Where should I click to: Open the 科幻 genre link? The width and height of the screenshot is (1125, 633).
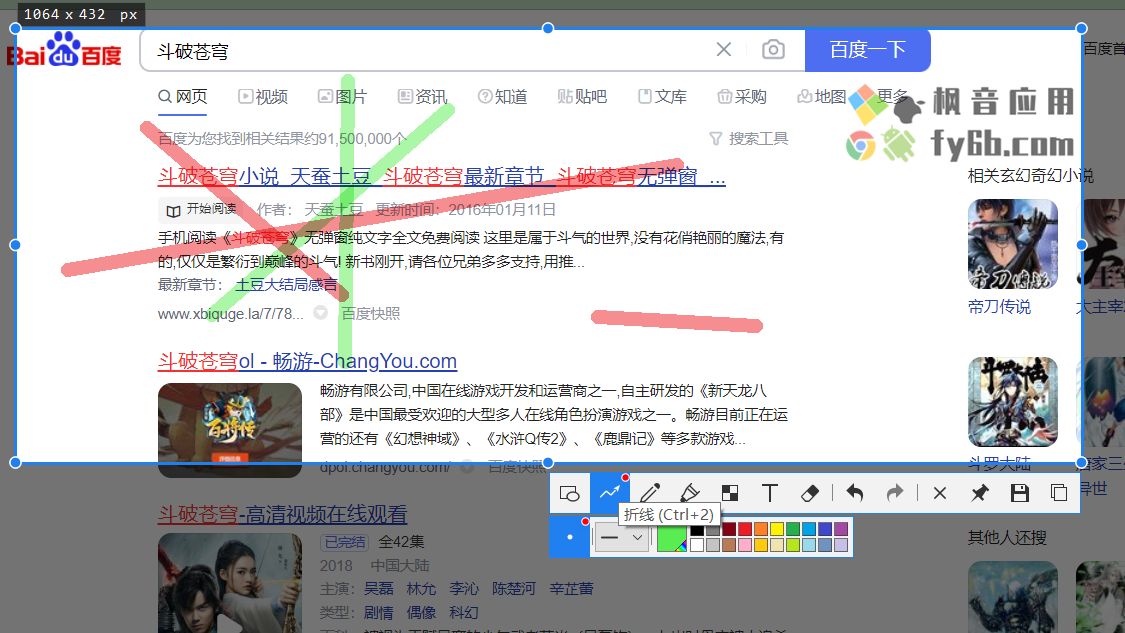(463, 613)
